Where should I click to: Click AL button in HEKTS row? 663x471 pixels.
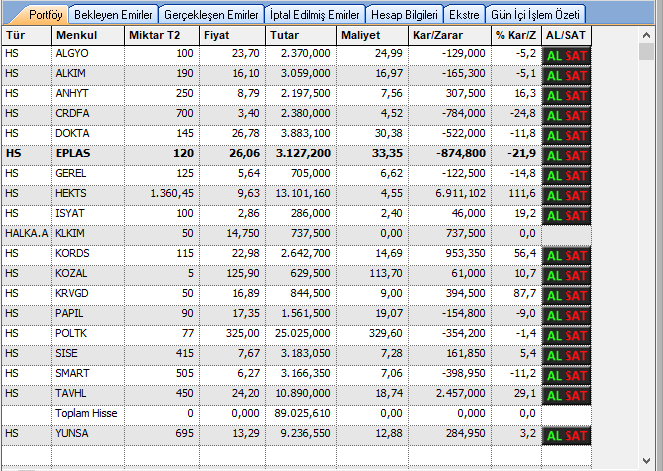click(x=554, y=196)
